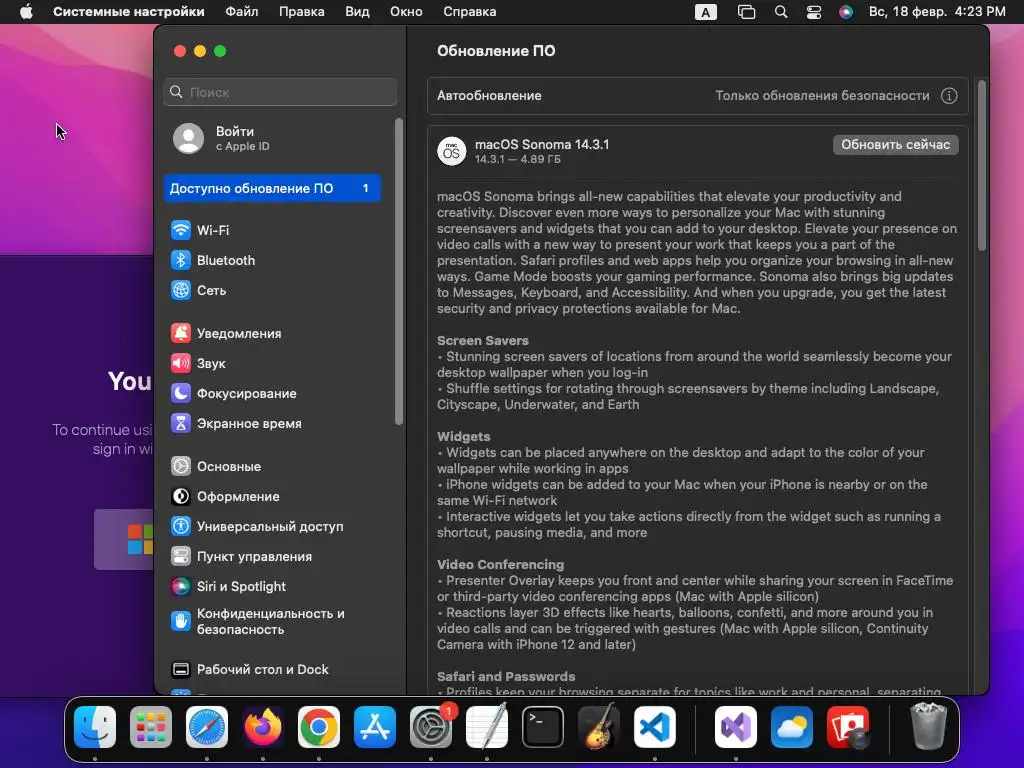
Task: Open Trash in the Dock
Action: (x=928, y=727)
